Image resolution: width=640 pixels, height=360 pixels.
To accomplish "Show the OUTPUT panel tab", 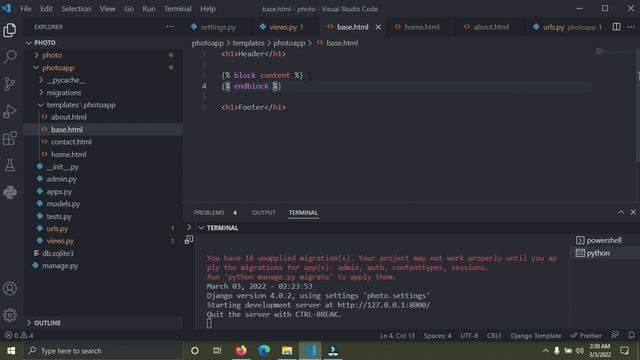I will (264, 213).
